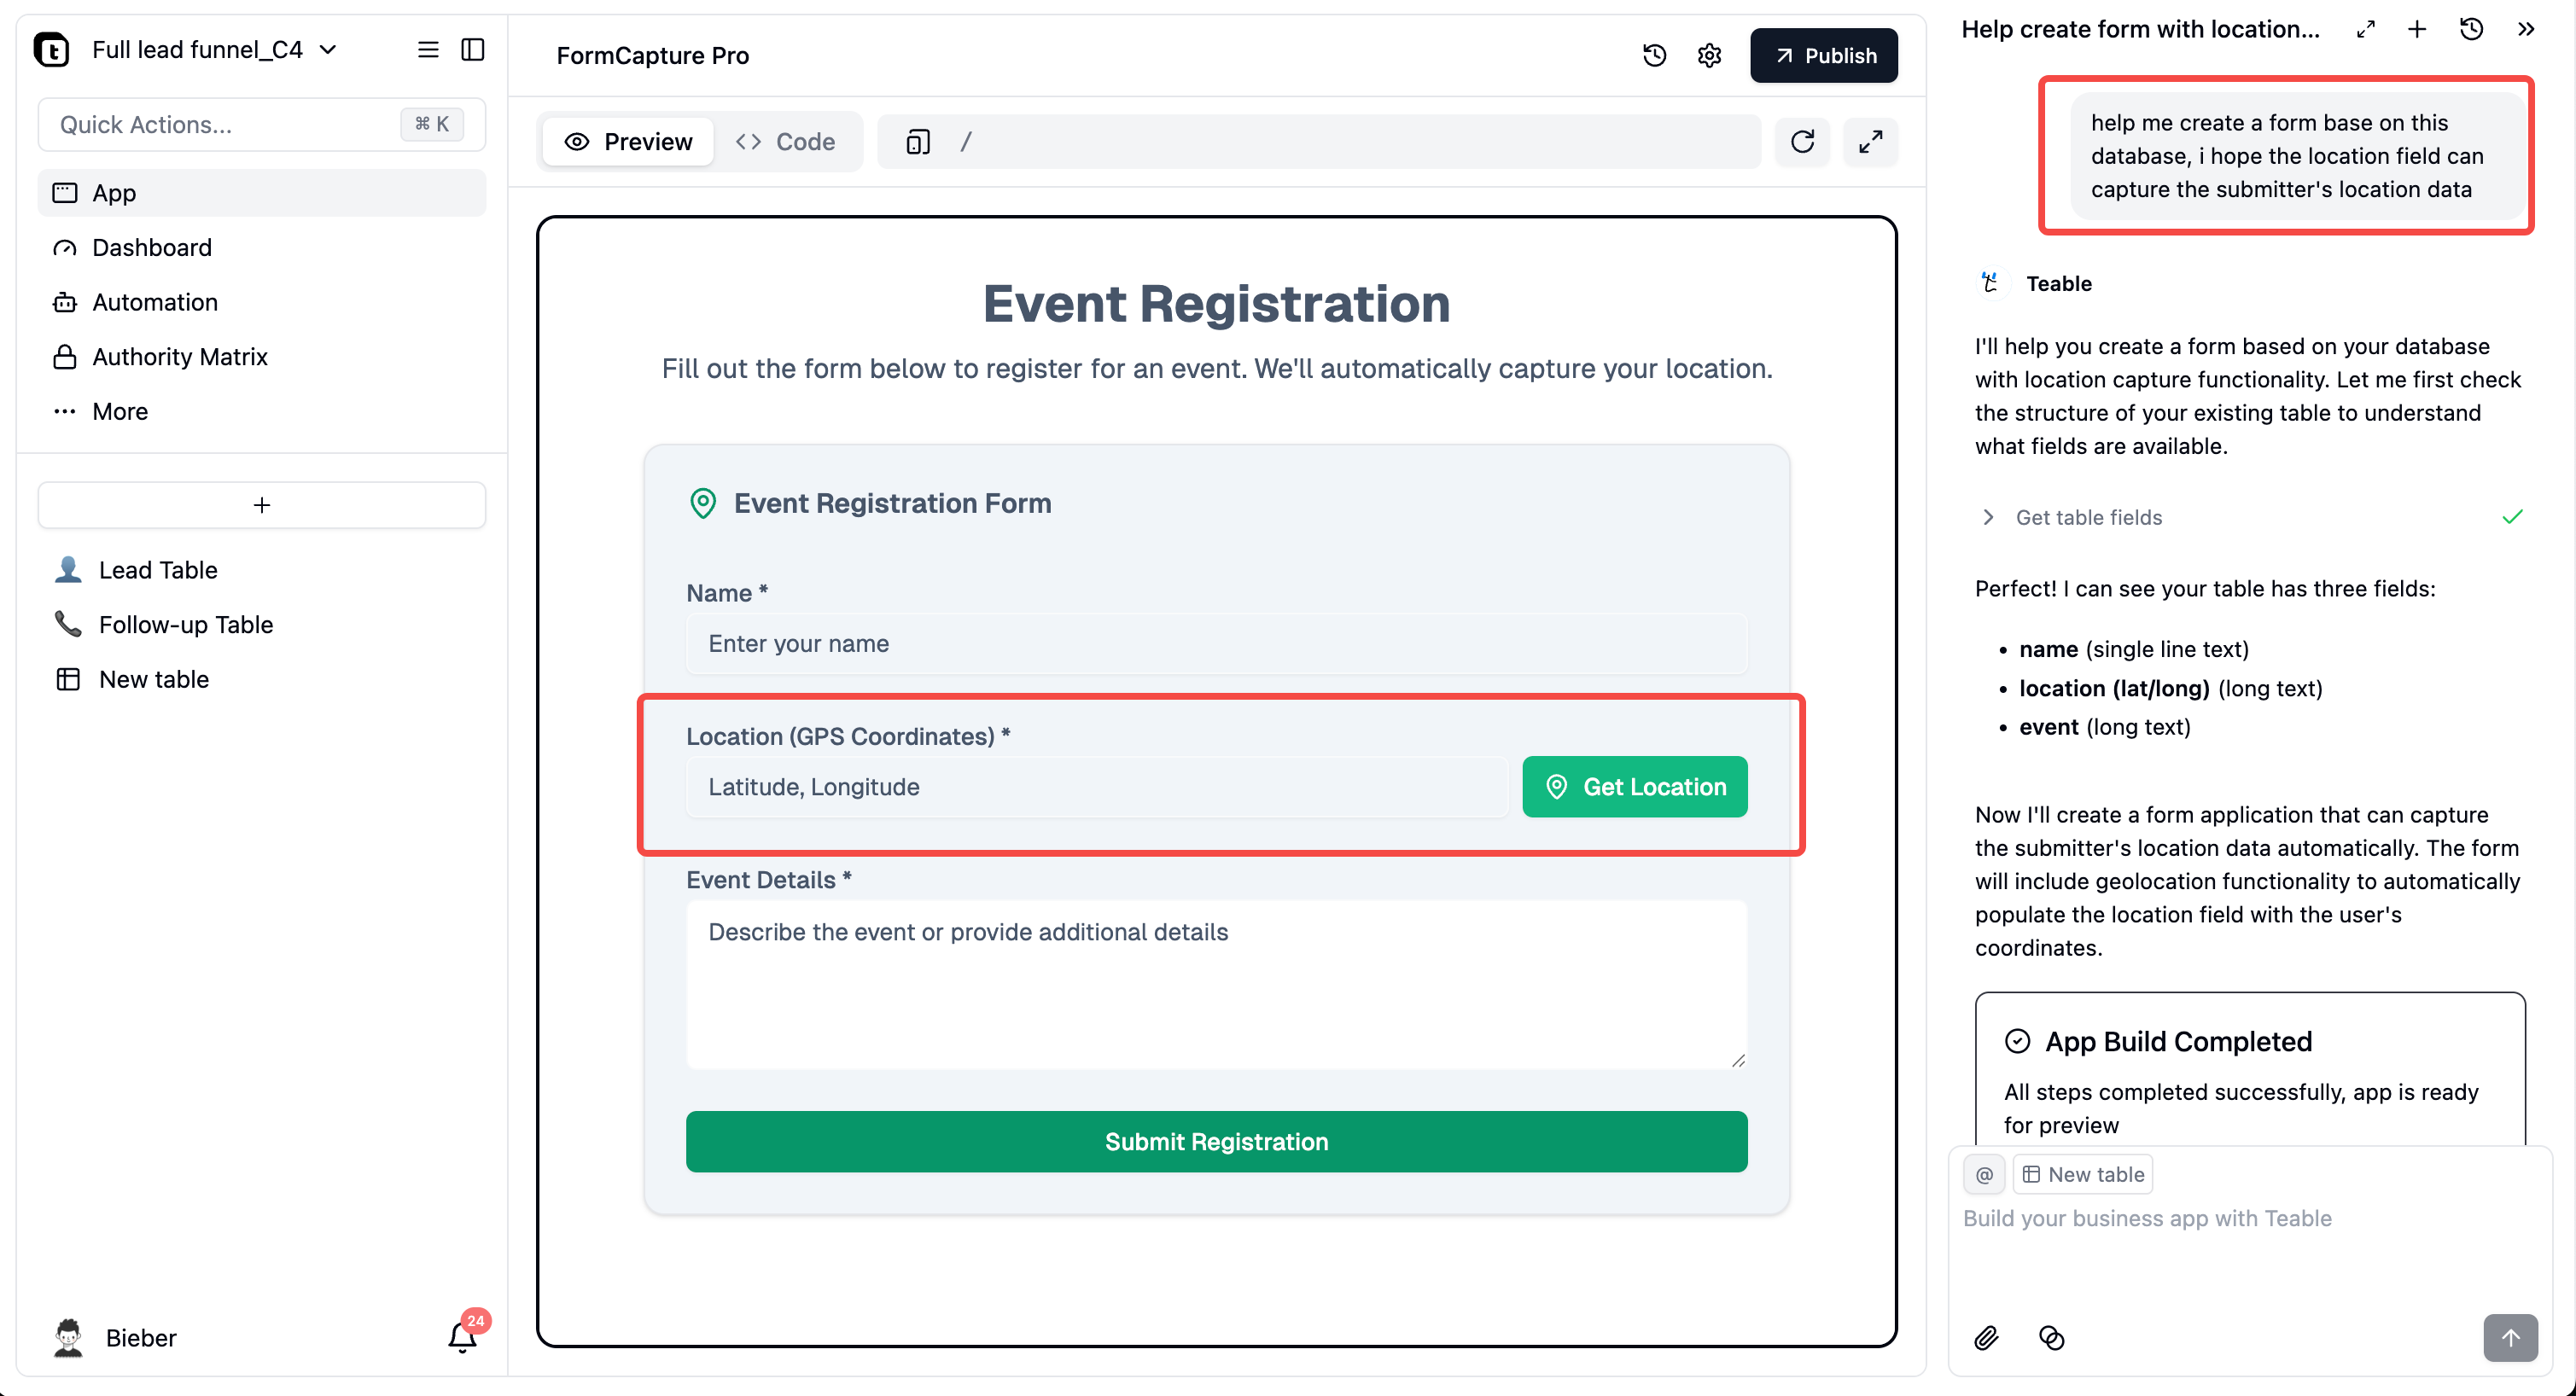This screenshot has width=2576, height=1396.
Task: Click the notification bell
Action: click(462, 1337)
